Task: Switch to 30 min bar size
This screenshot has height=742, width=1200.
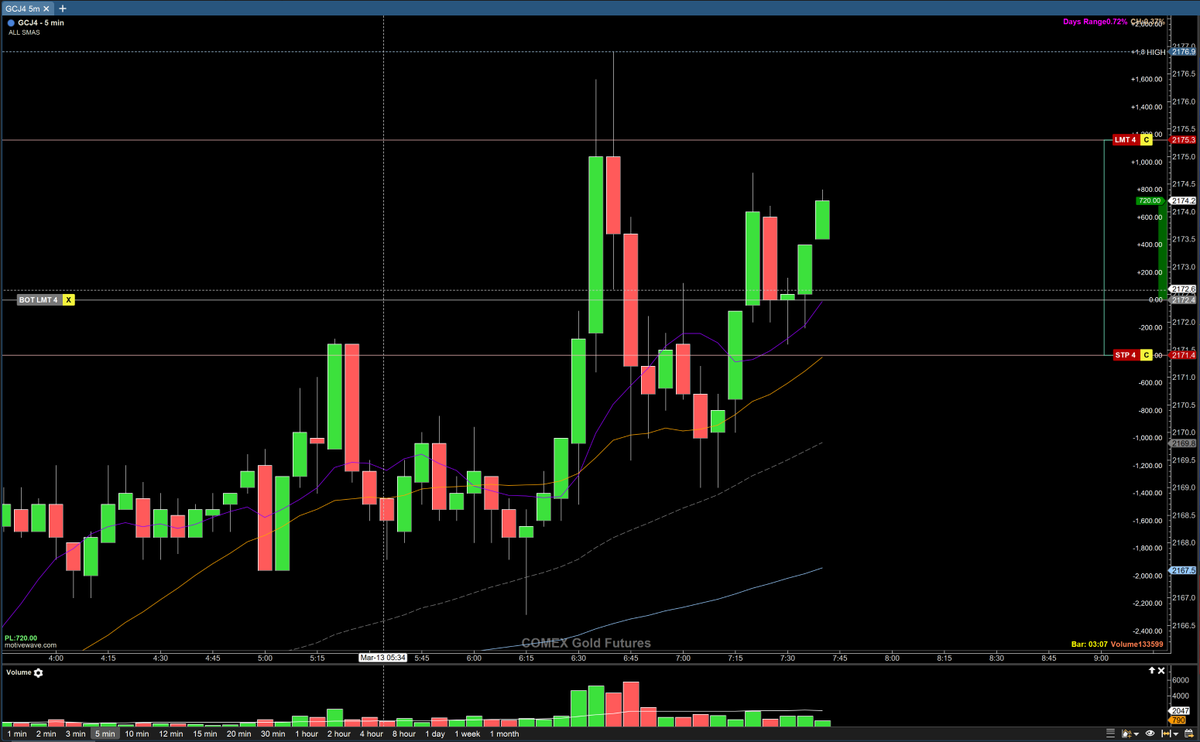Action: coord(273,734)
